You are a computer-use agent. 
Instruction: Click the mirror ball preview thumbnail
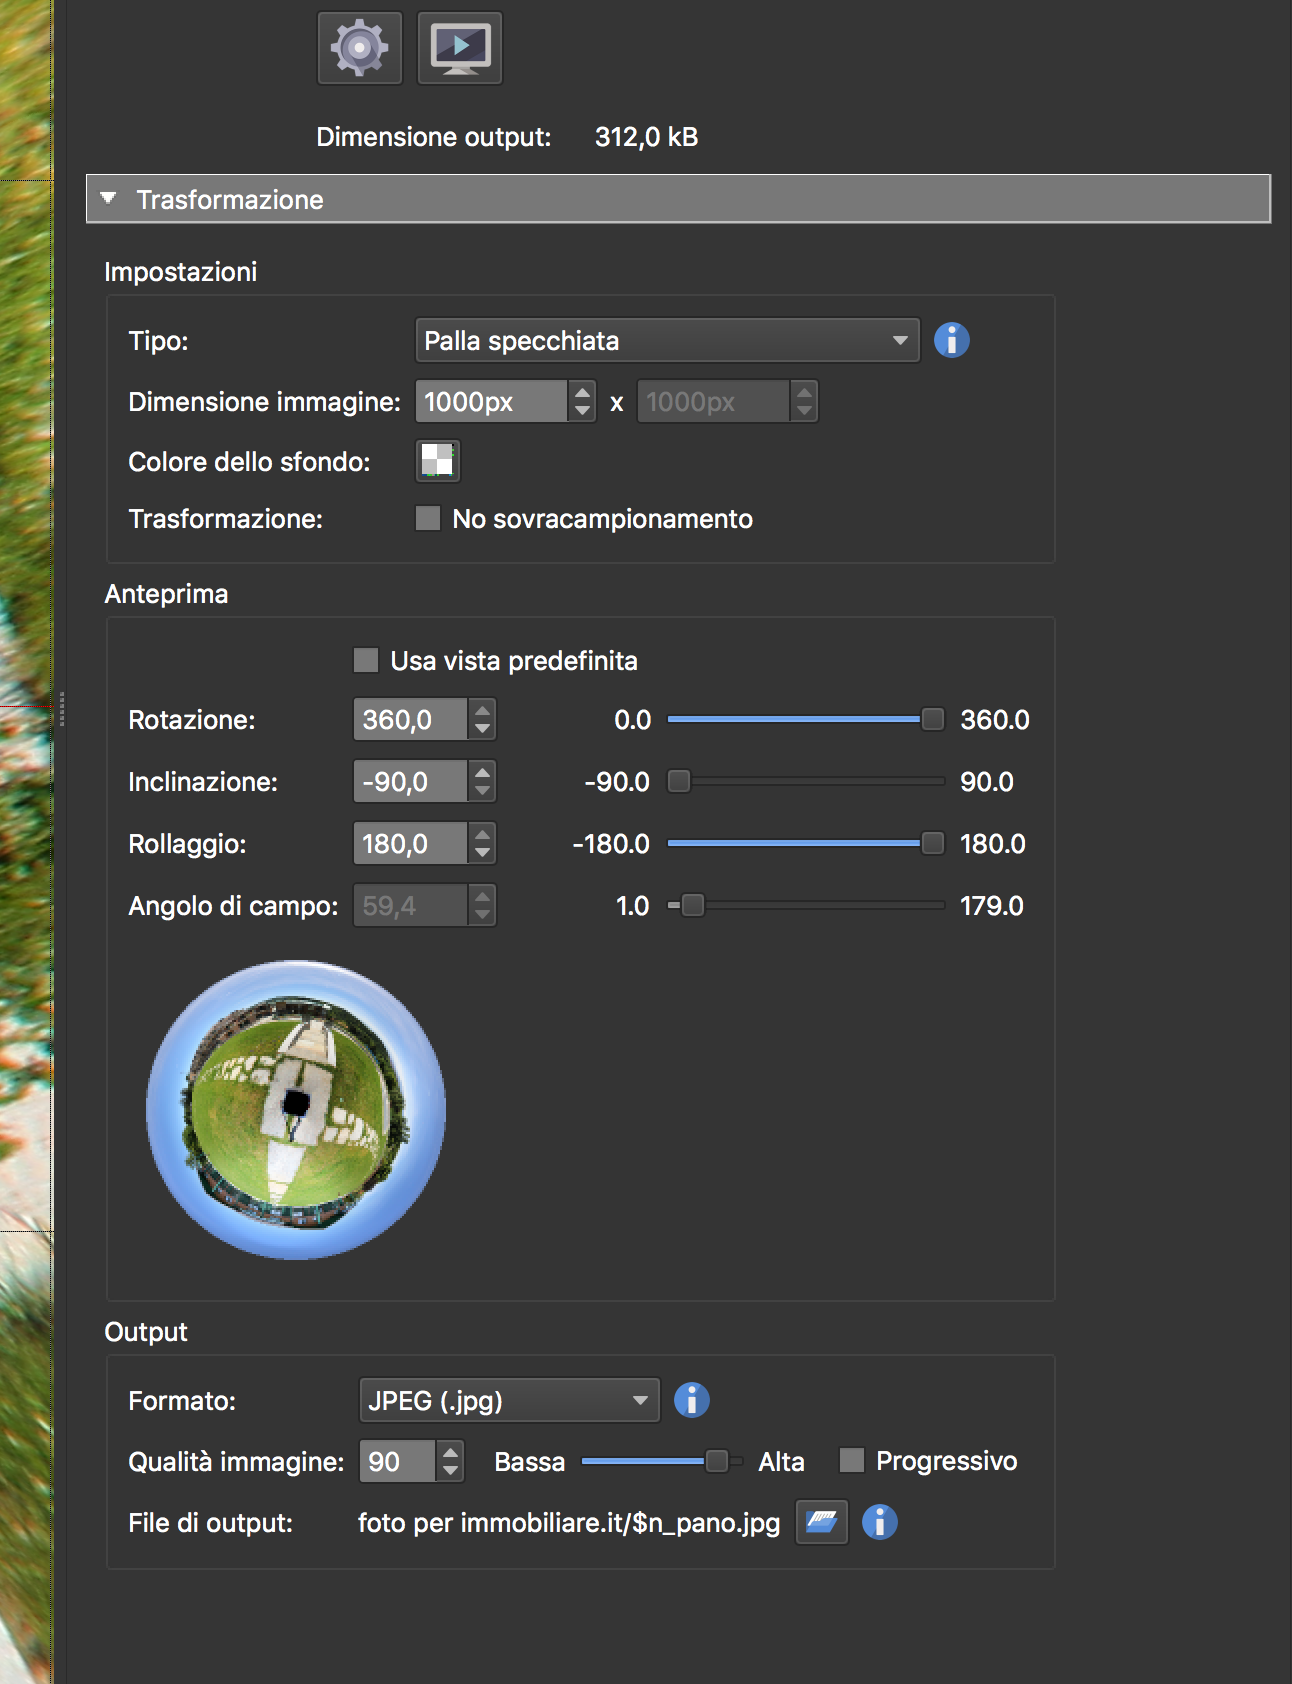(x=296, y=1110)
